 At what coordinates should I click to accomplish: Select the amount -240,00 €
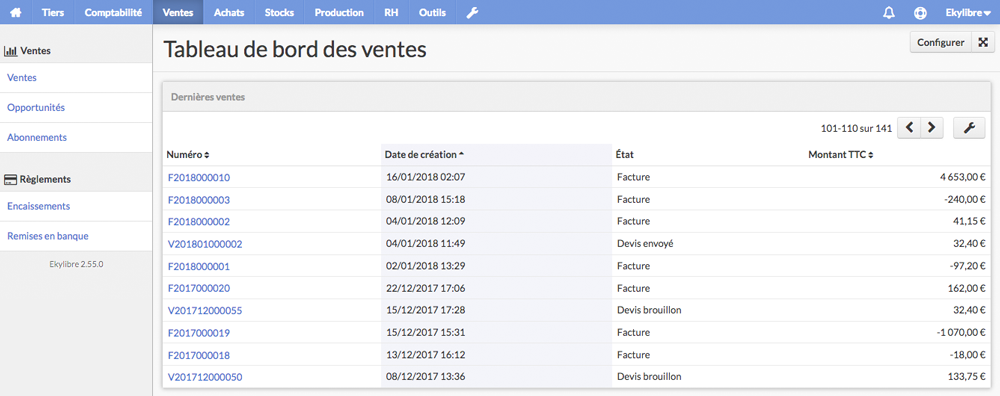point(965,200)
